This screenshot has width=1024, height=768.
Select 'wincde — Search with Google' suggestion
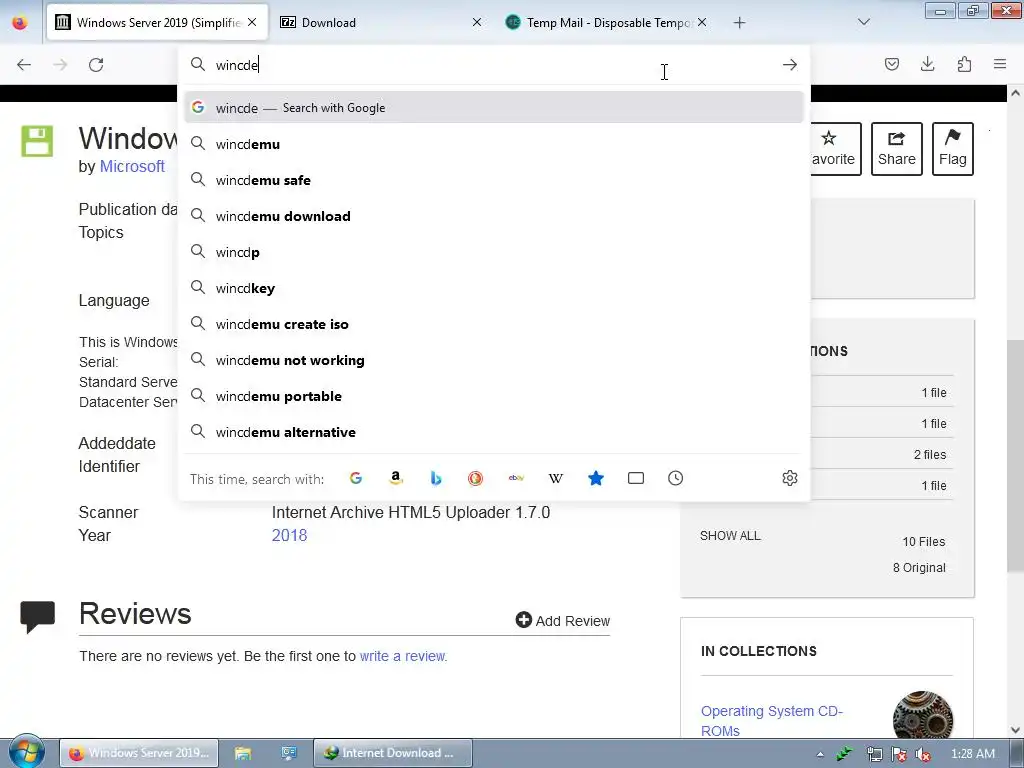pyautogui.click(x=494, y=108)
